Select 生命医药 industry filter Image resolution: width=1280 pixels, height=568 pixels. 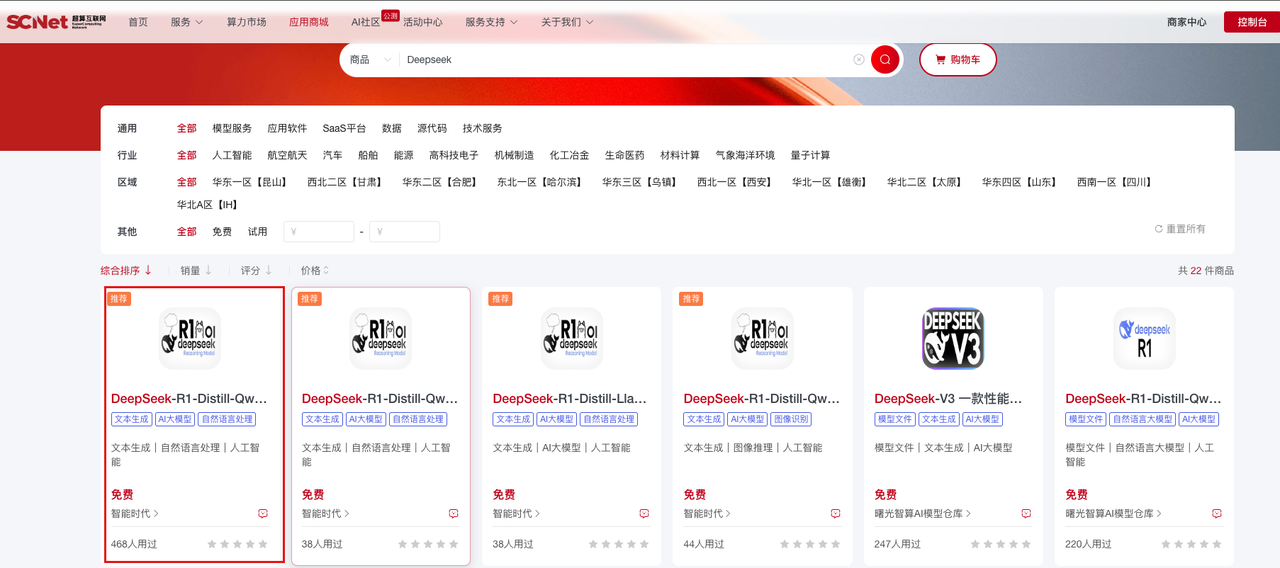tap(625, 155)
